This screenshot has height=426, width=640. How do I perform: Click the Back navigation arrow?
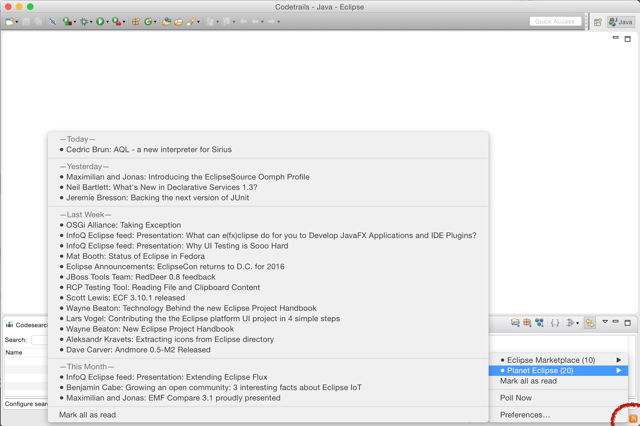(255, 22)
